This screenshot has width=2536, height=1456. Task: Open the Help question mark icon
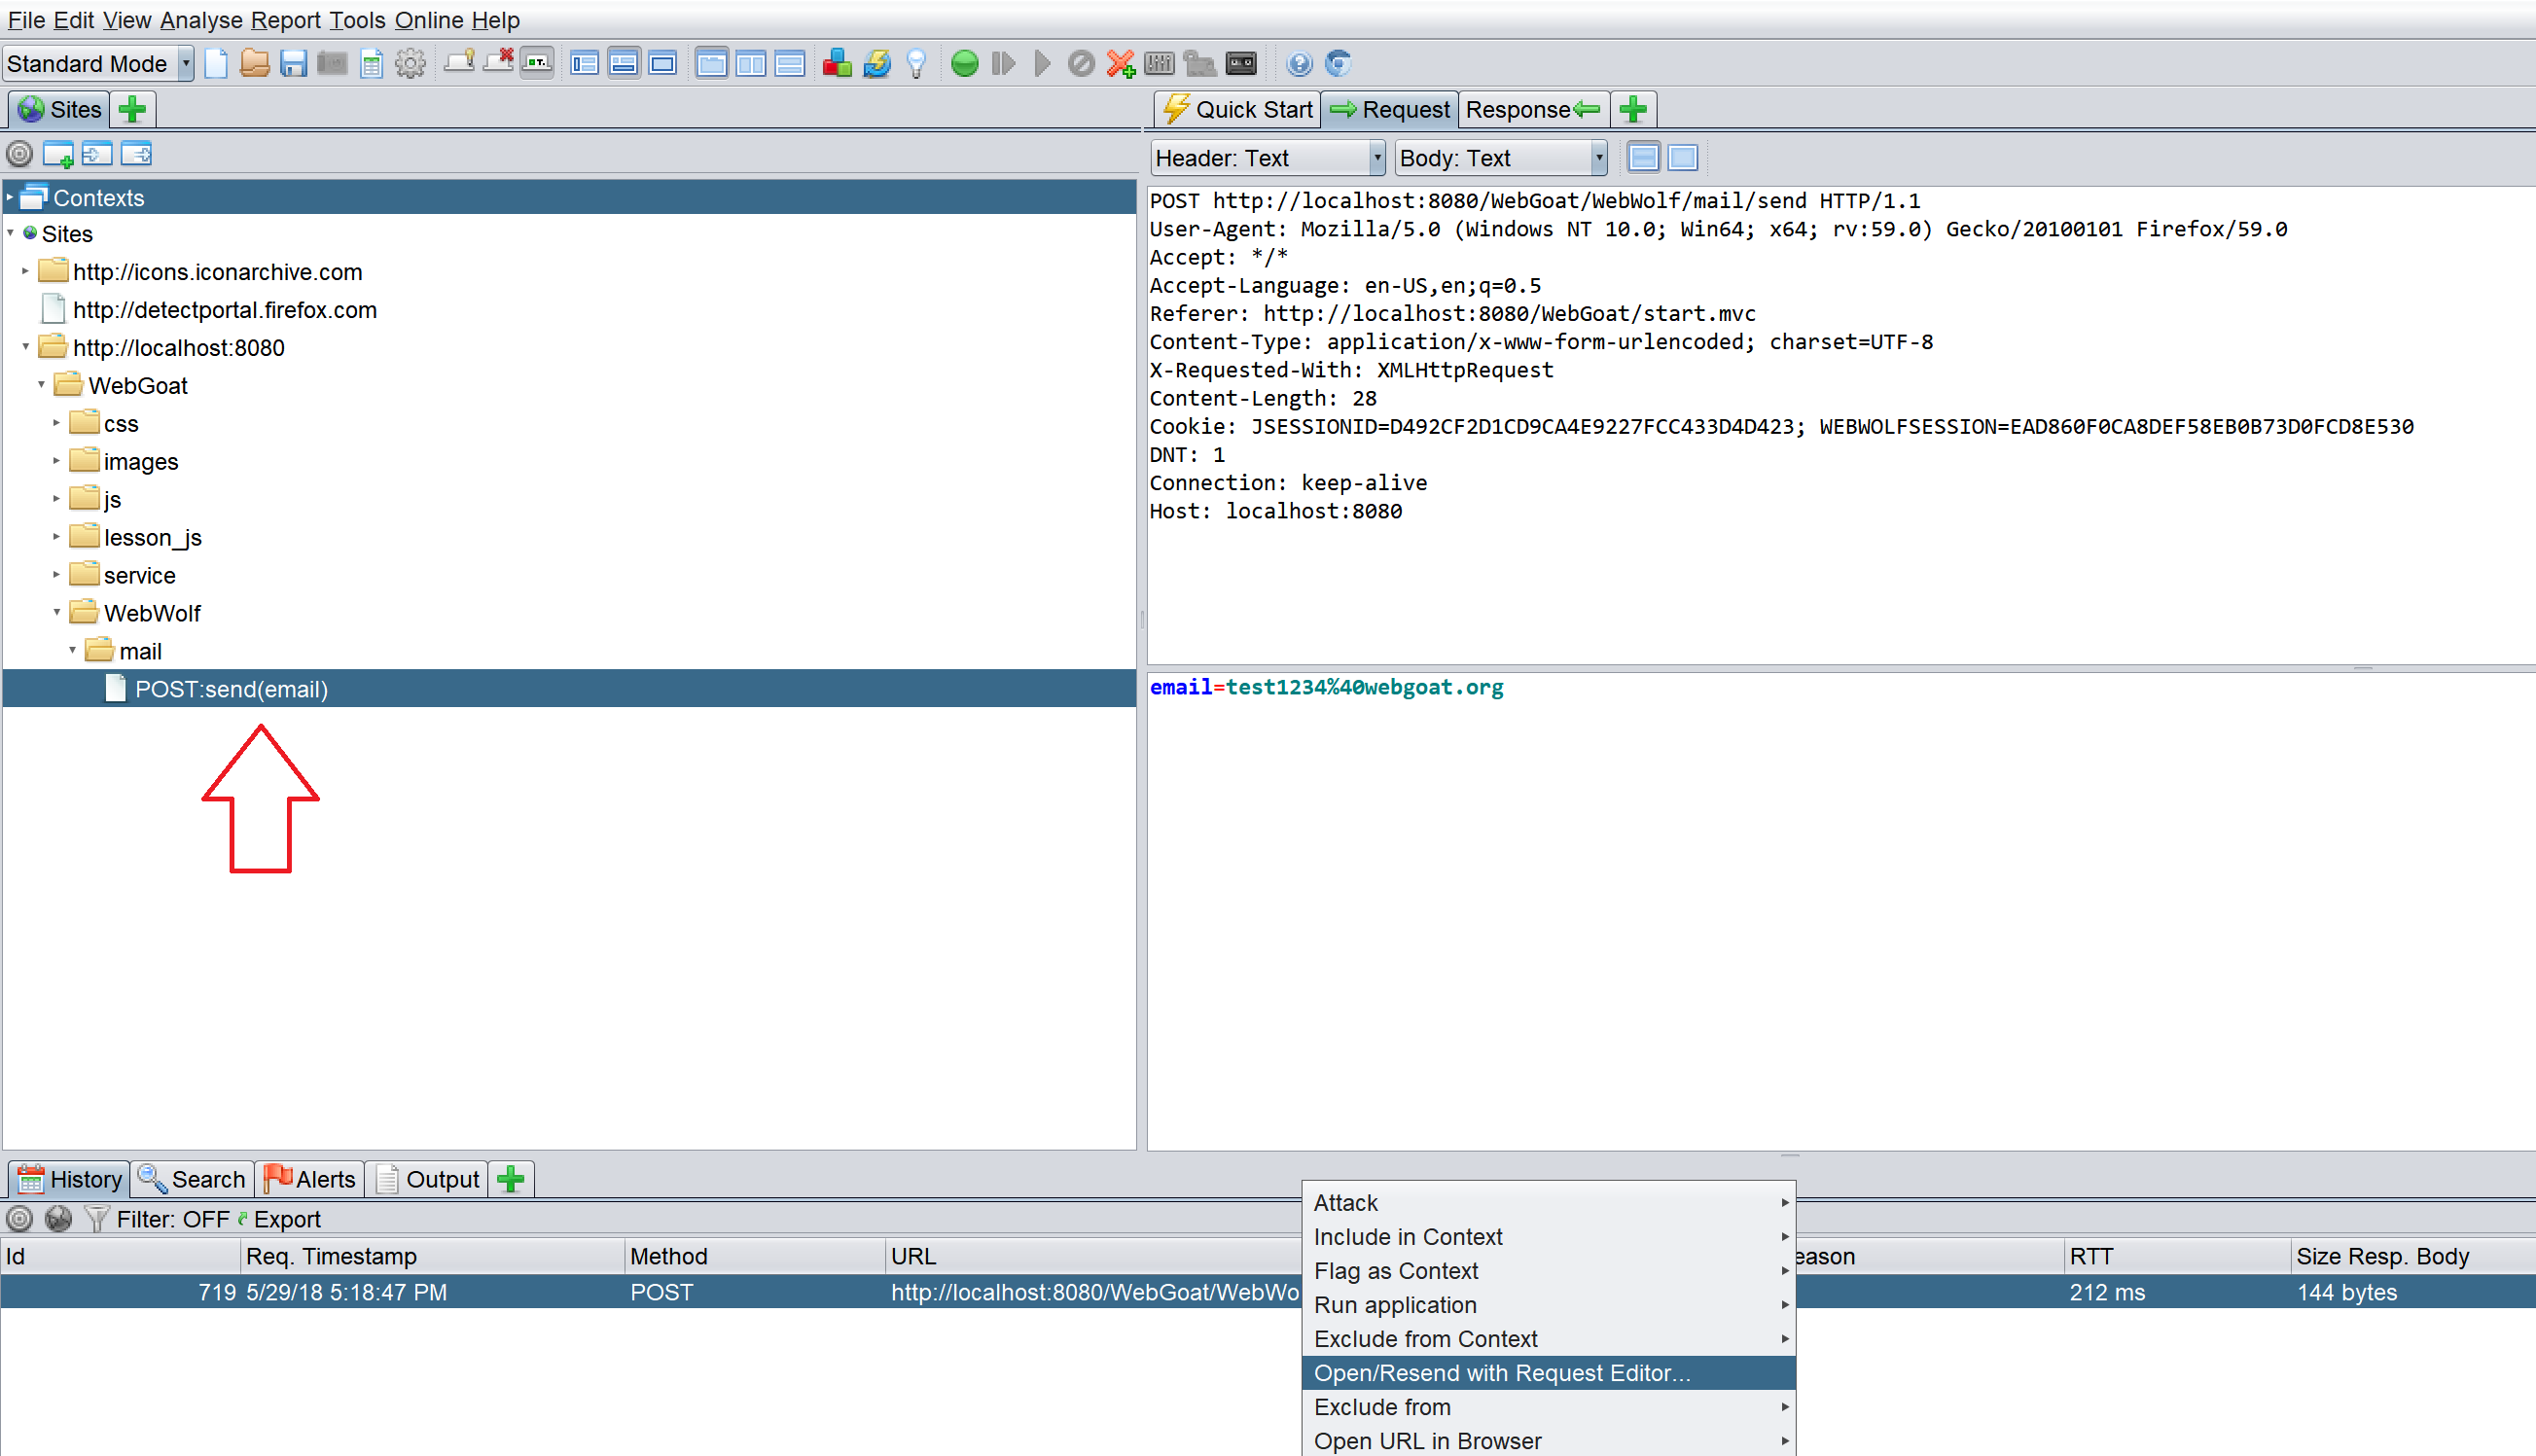point(1299,64)
